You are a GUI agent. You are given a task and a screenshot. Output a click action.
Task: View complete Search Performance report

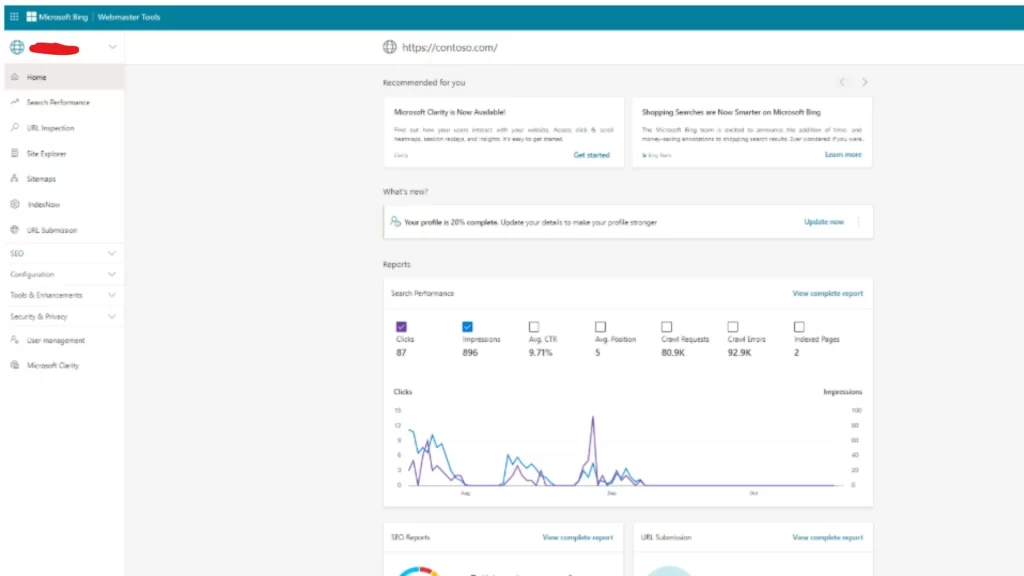827,293
